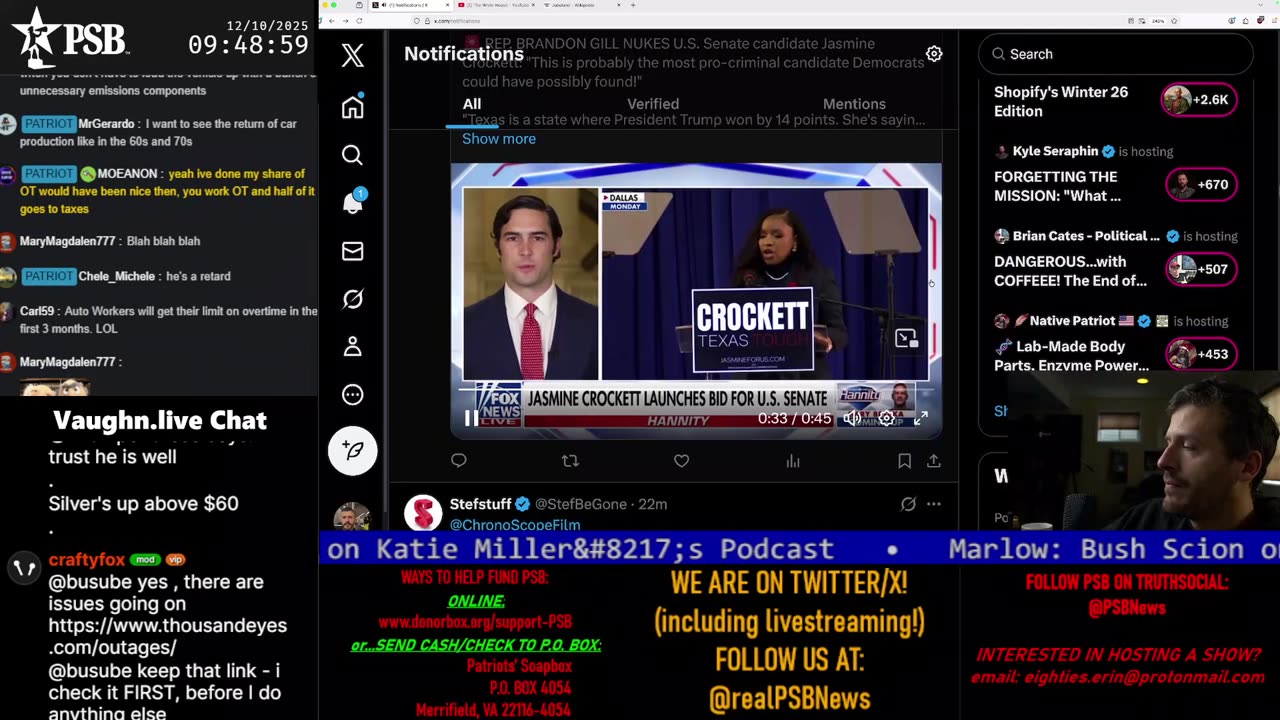Select the Mentions notifications tab
This screenshot has width=1280, height=720.
854,104
